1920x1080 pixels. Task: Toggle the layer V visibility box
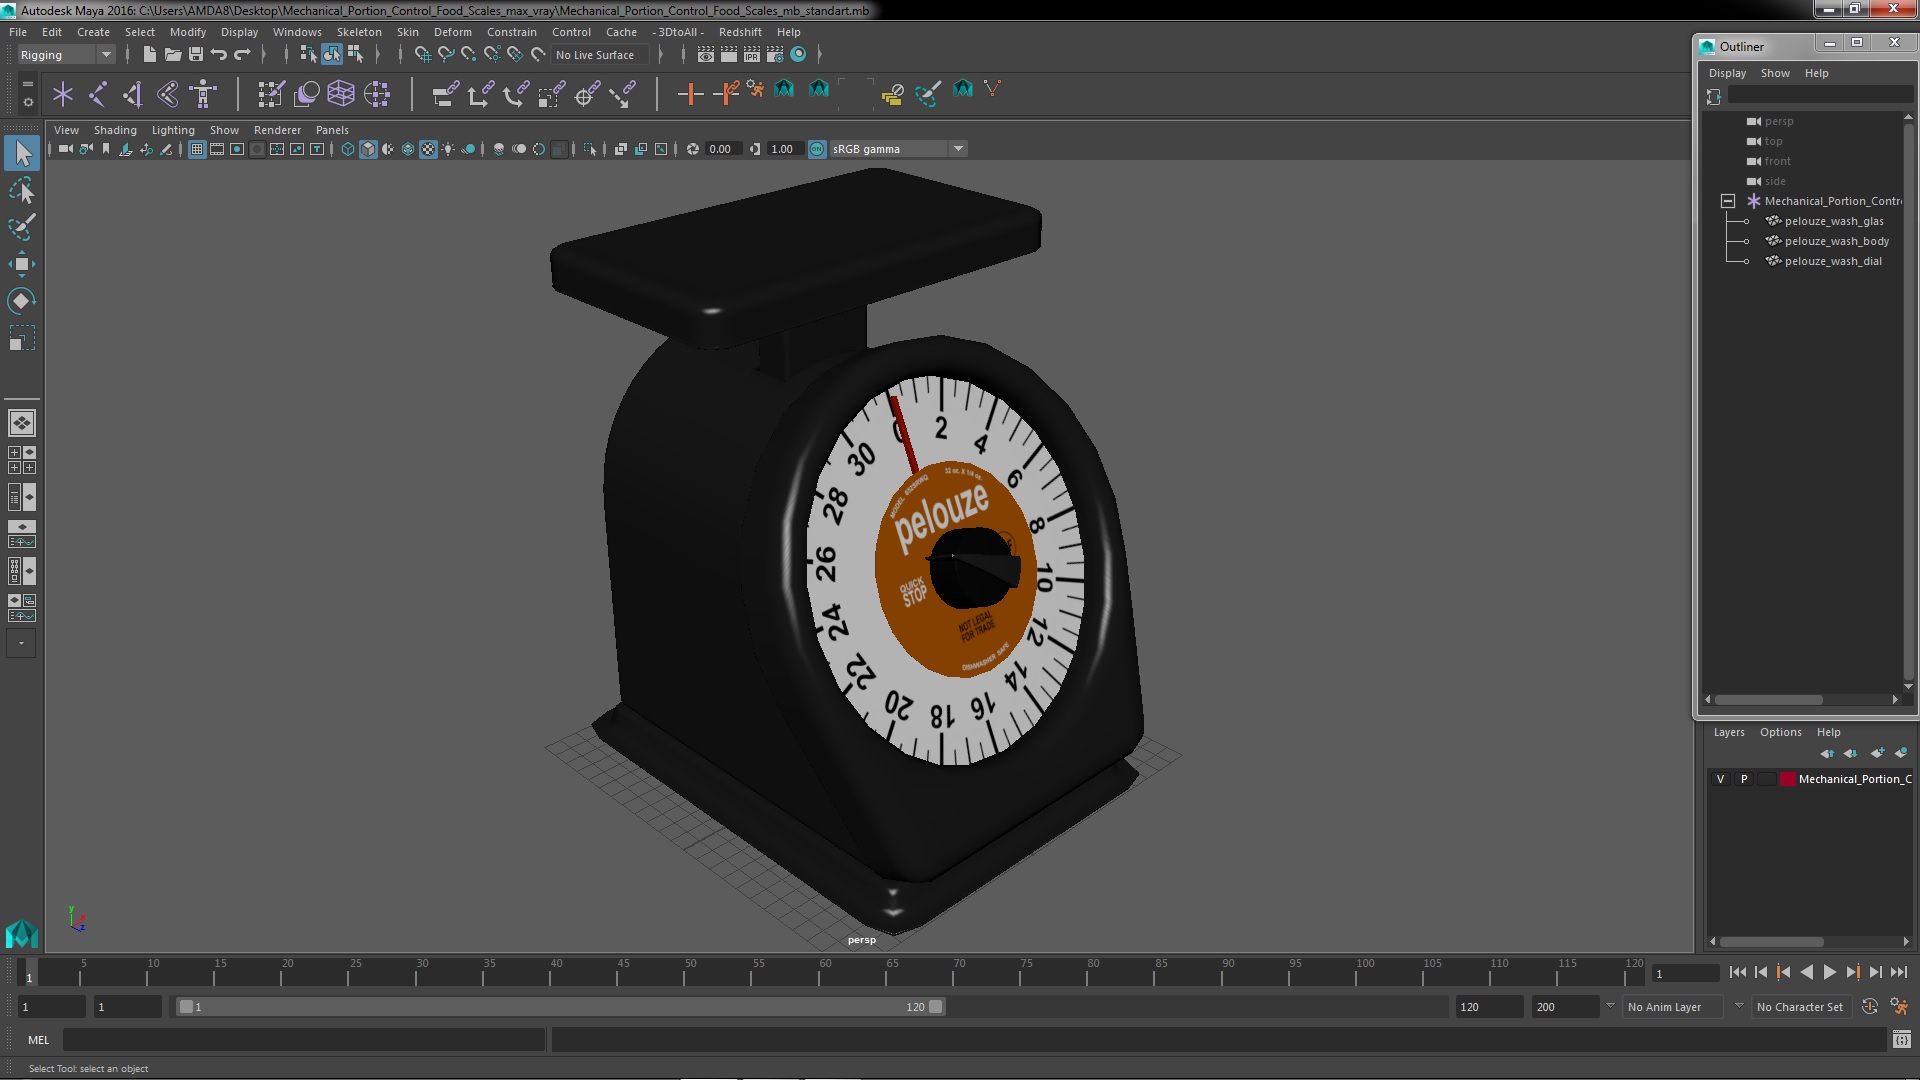[x=1720, y=779]
